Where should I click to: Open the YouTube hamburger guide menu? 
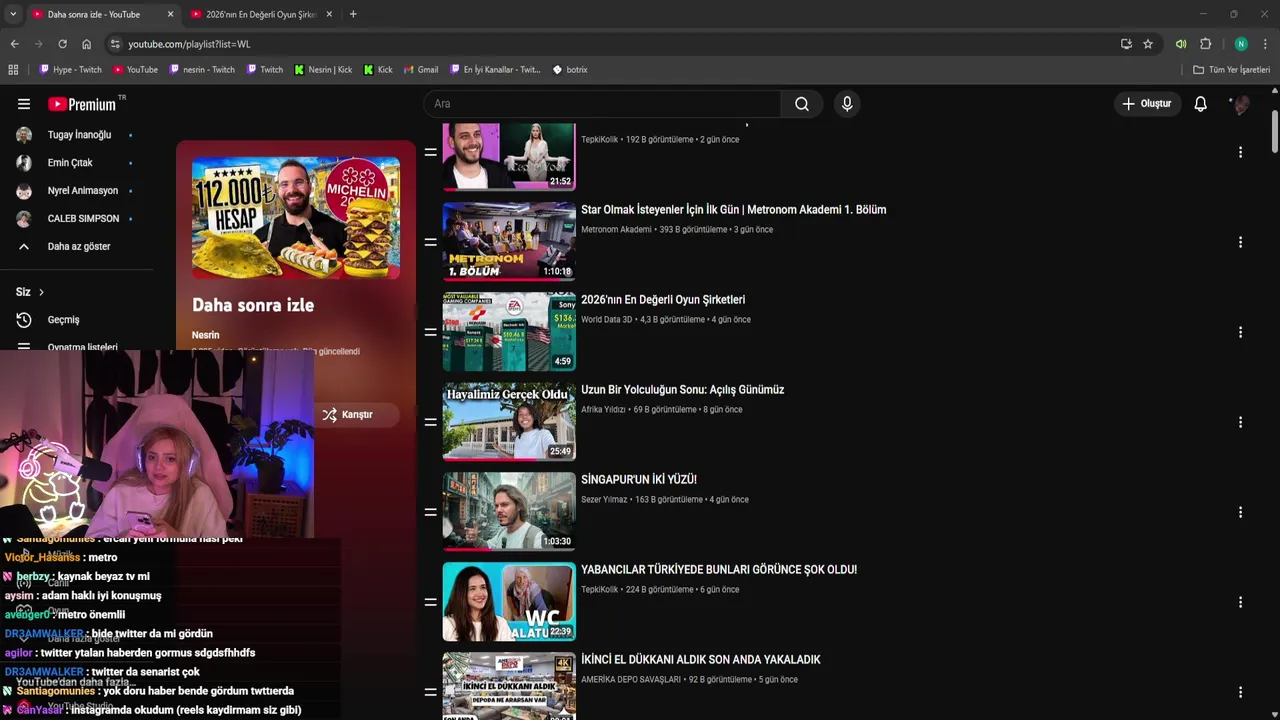point(24,104)
